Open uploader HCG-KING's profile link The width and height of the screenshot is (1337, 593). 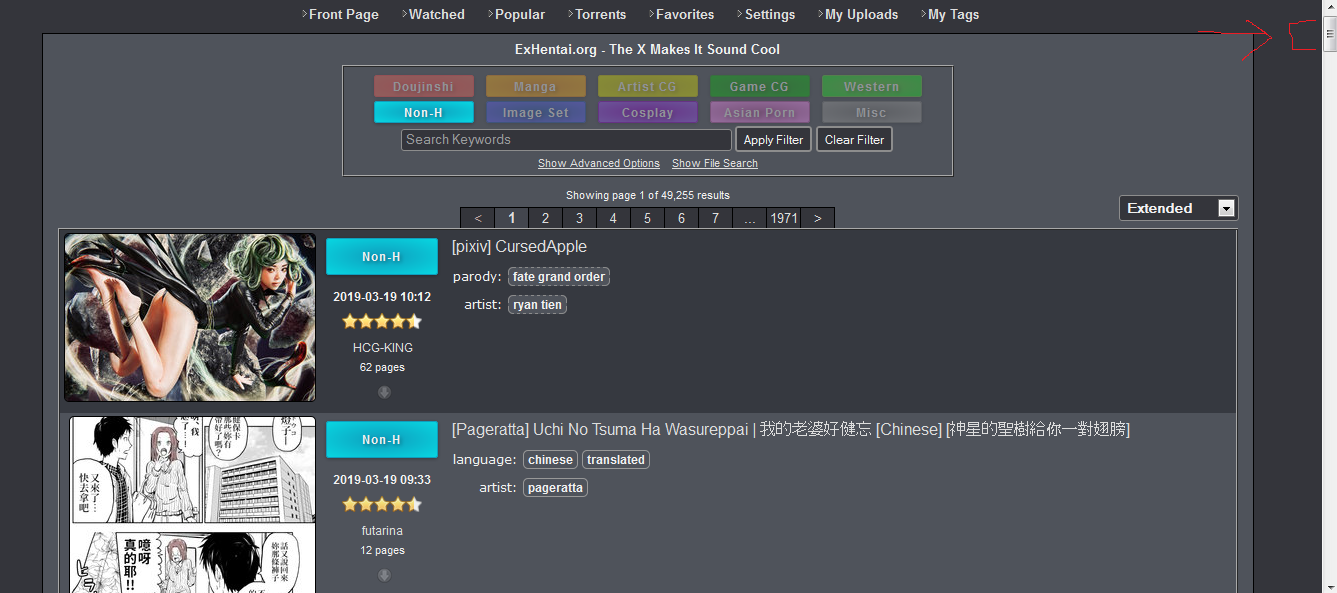[383, 348]
